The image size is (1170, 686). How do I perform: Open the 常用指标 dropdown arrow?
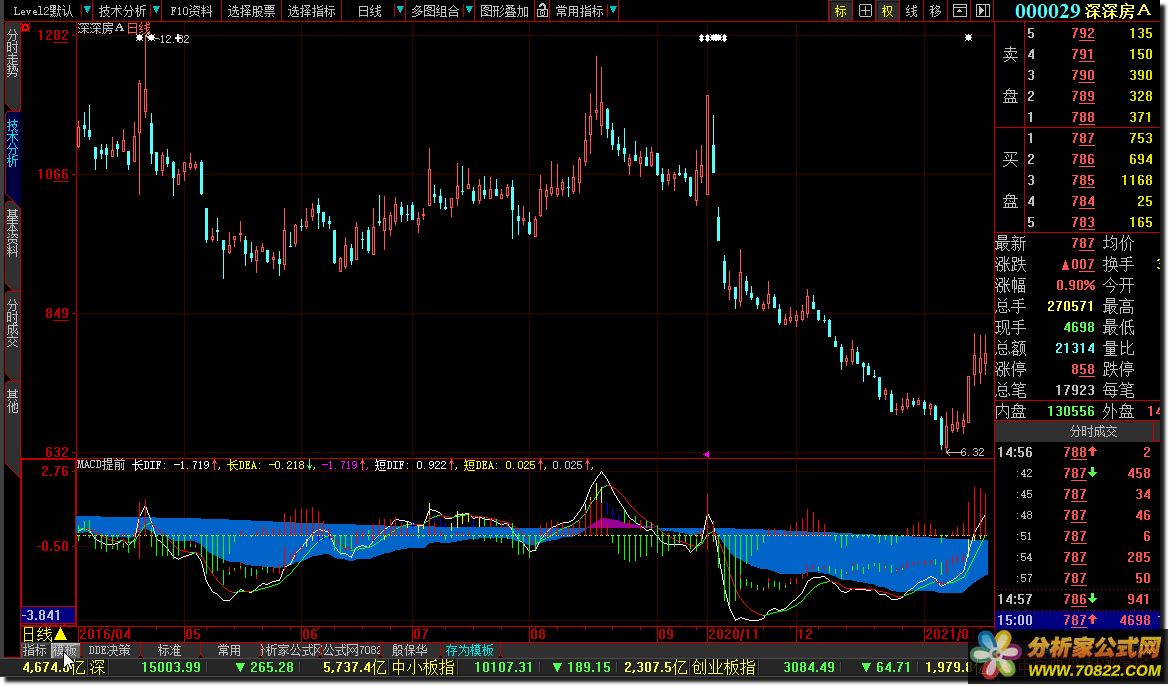tap(613, 10)
